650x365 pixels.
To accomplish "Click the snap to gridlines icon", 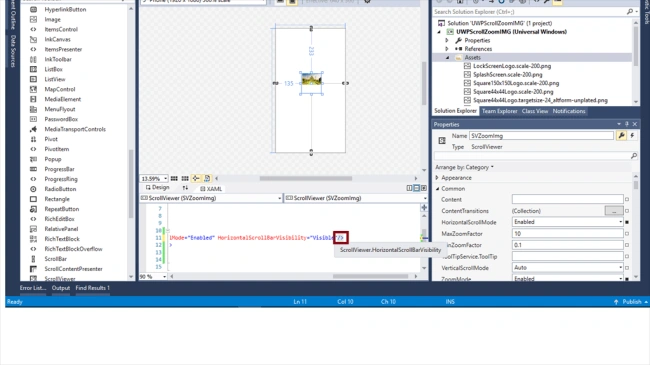I will coord(185,178).
